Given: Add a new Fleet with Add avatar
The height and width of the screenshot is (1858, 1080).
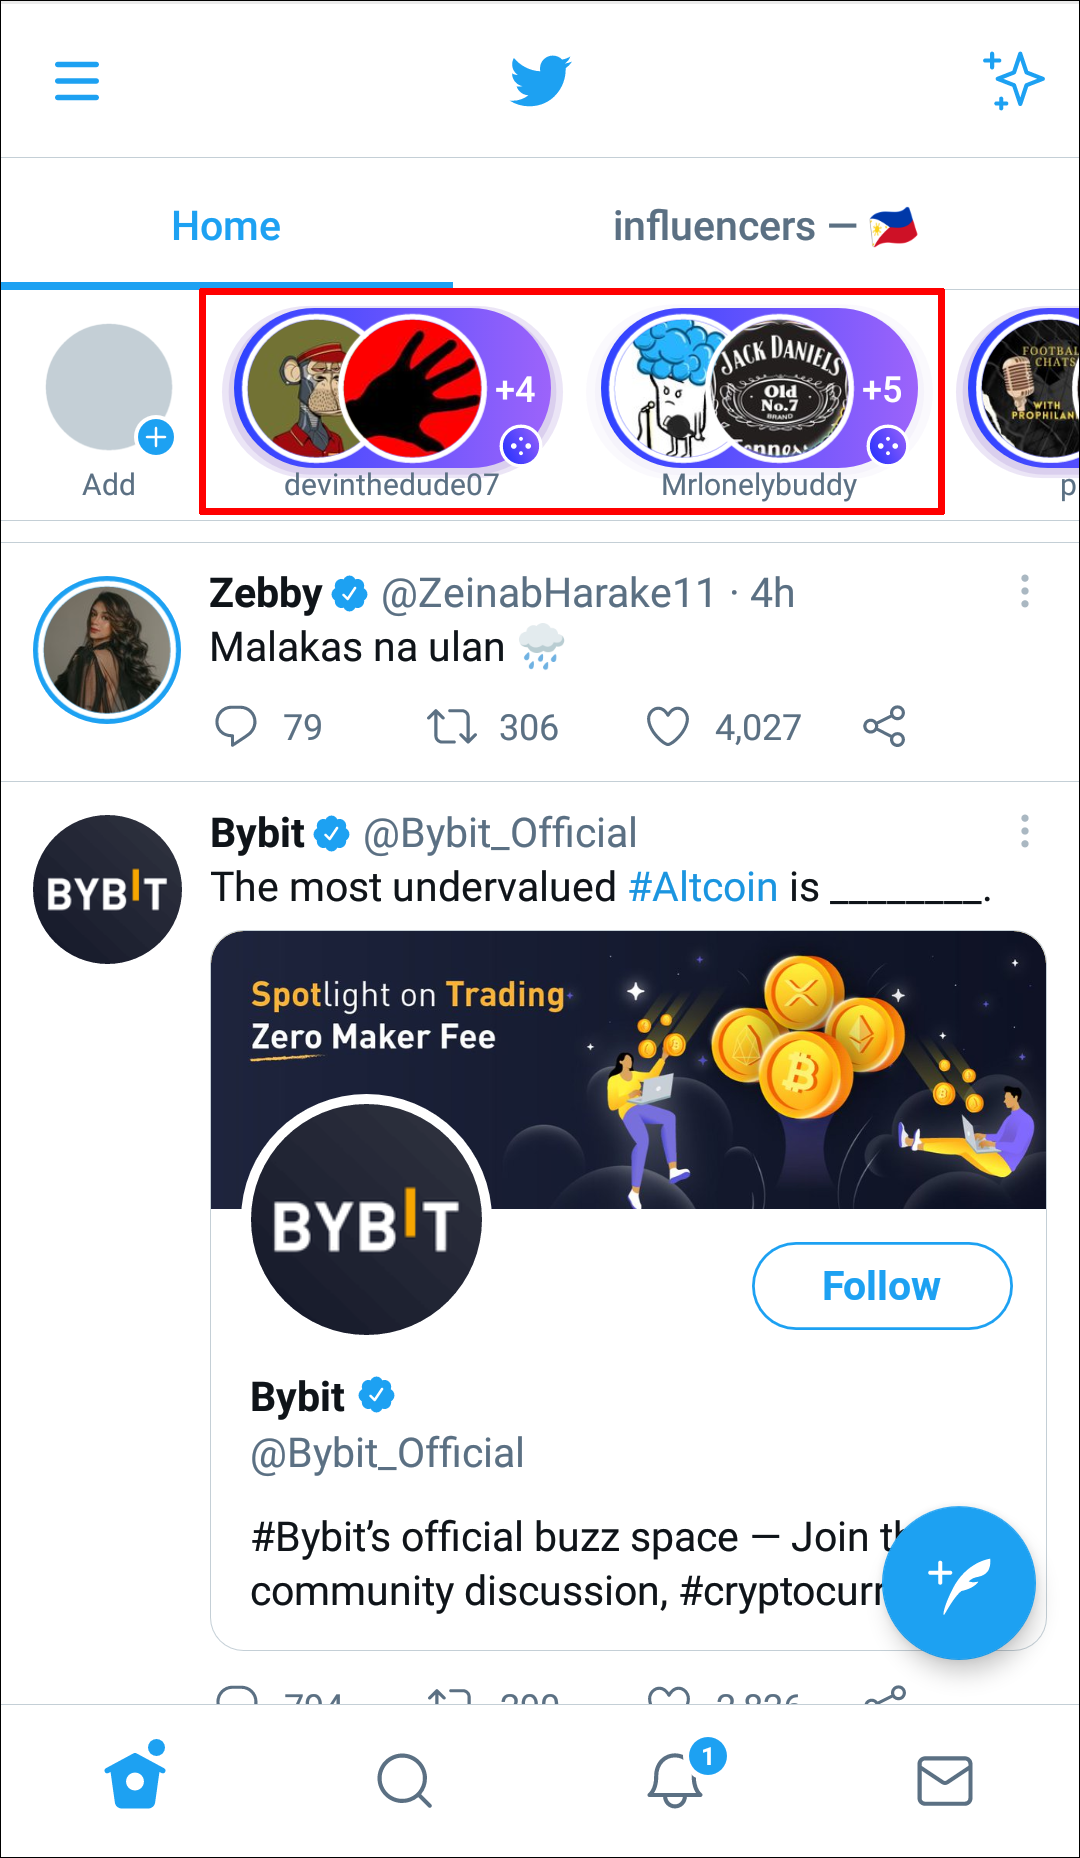Looking at the screenshot, I should pyautogui.click(x=109, y=390).
